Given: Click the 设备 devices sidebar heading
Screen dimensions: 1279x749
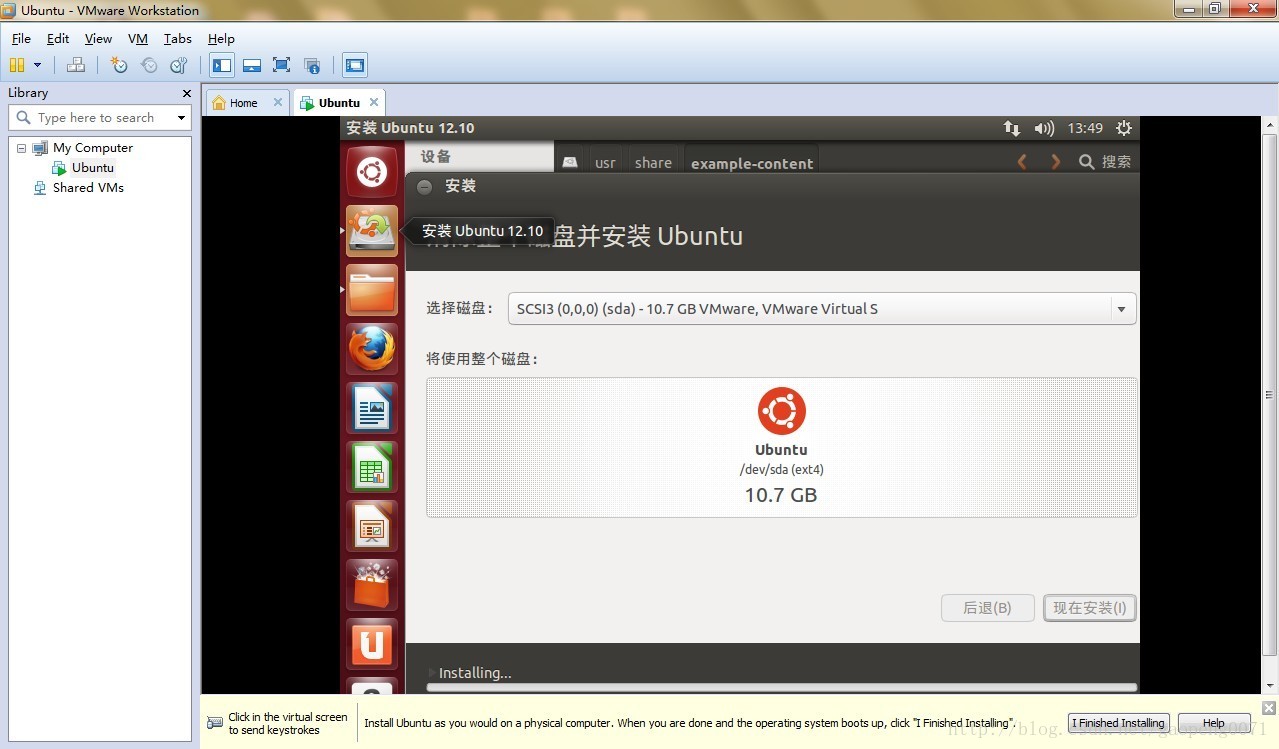Looking at the screenshot, I should tap(436, 156).
